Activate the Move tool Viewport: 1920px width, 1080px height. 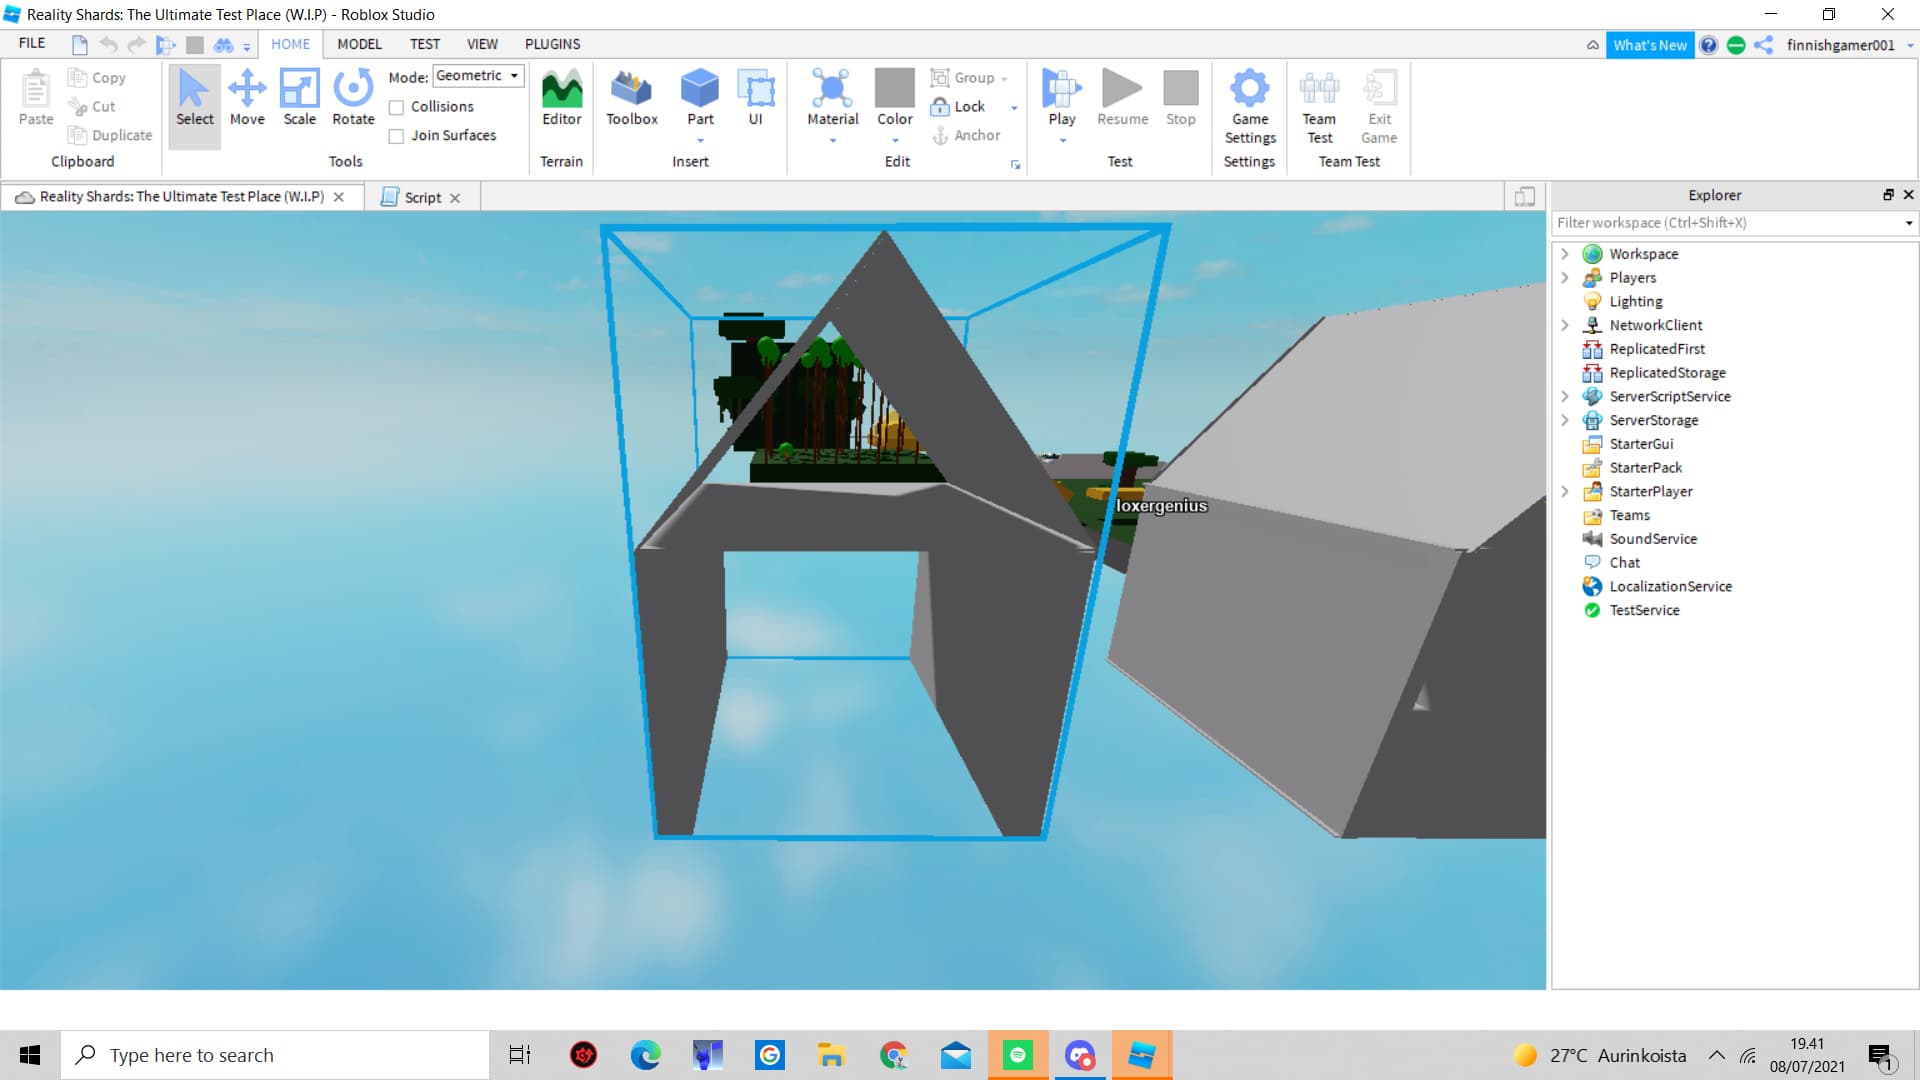[x=247, y=98]
